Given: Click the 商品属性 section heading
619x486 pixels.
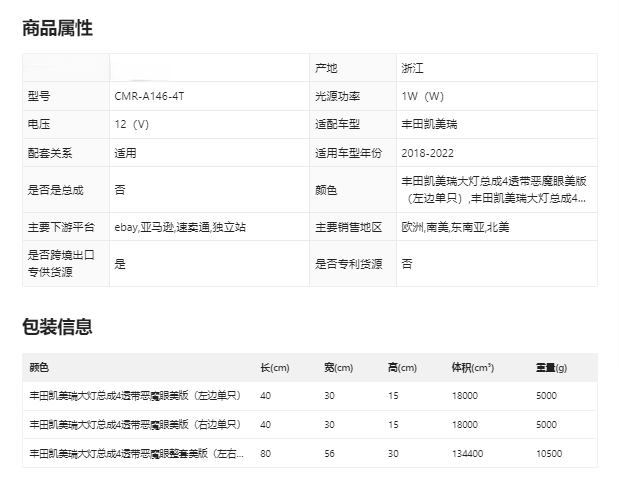Looking at the screenshot, I should click(57, 28).
